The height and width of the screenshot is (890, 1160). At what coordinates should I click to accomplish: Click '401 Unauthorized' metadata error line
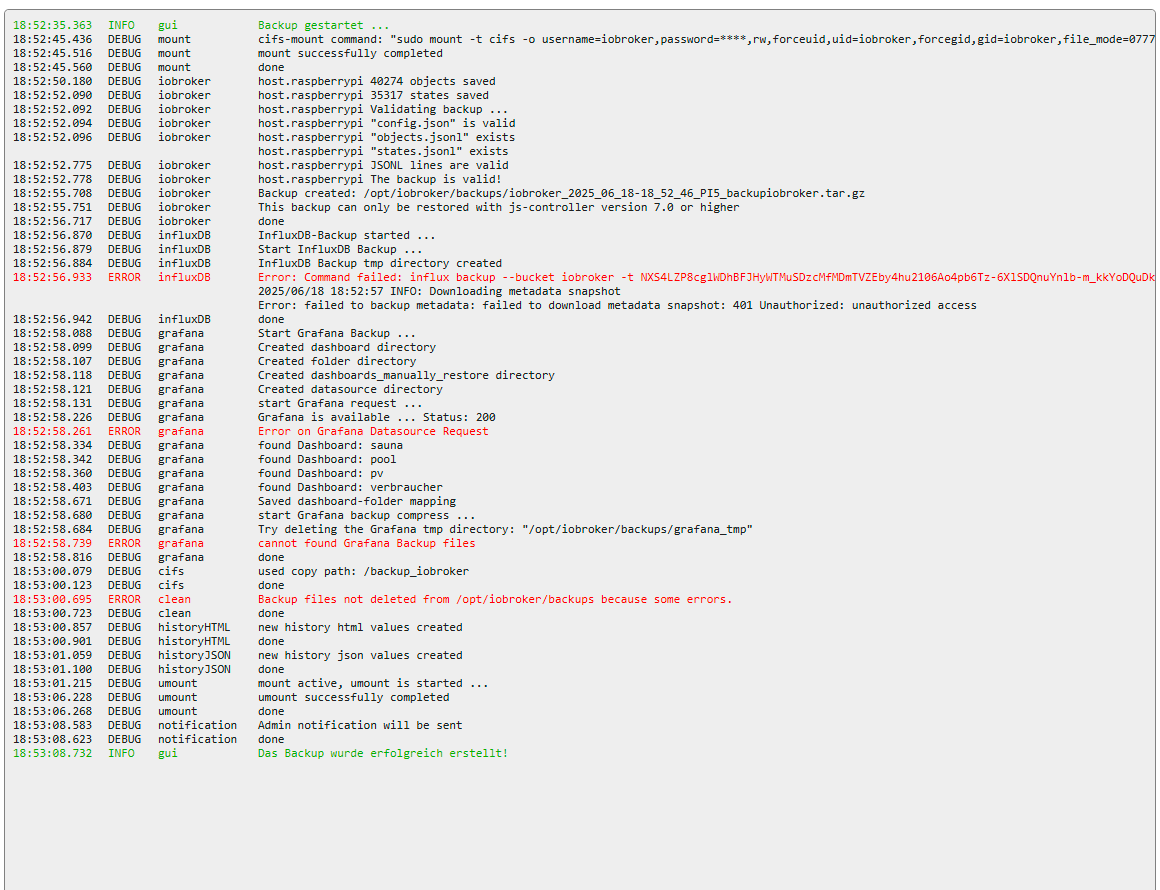coord(617,306)
